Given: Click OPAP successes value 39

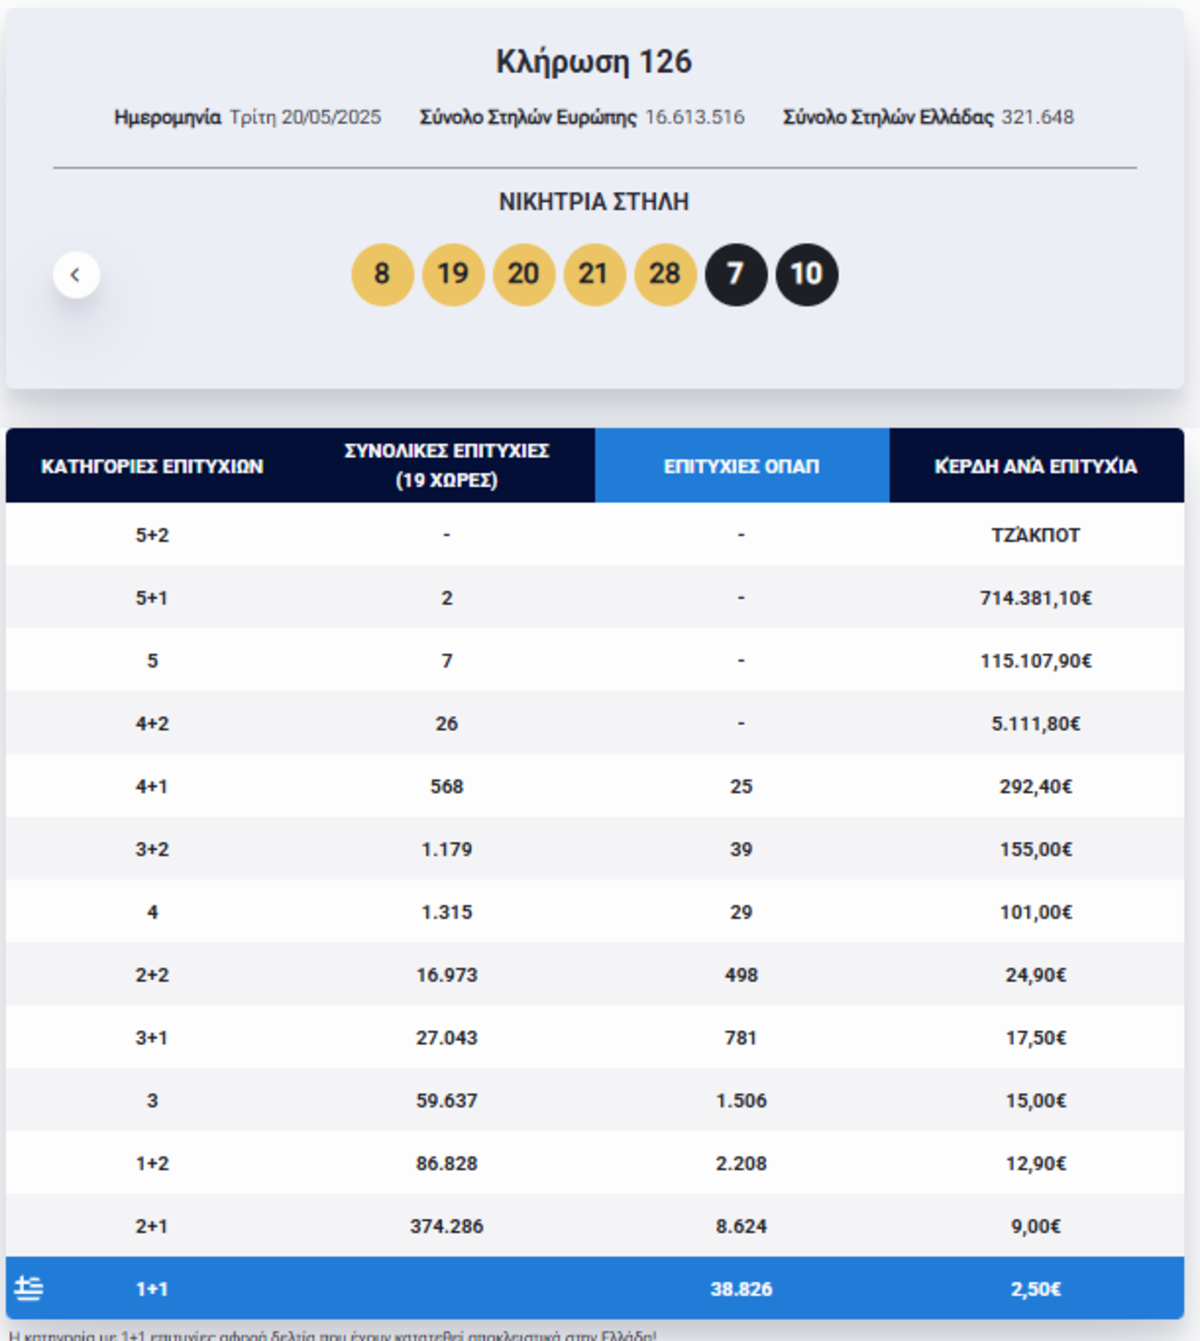Looking at the screenshot, I should coord(741,850).
